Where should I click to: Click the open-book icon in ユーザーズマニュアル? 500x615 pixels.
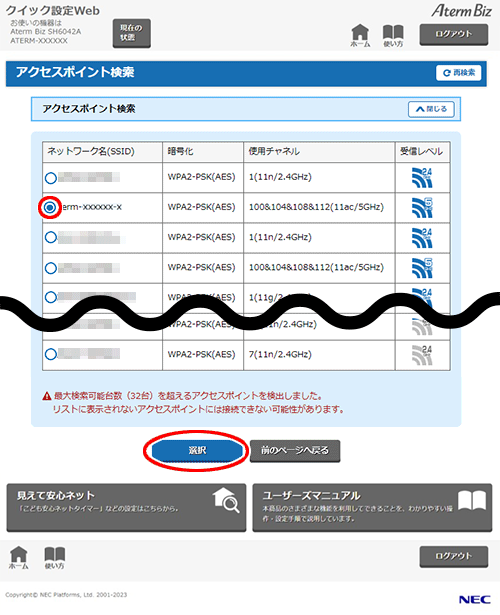coord(472,499)
